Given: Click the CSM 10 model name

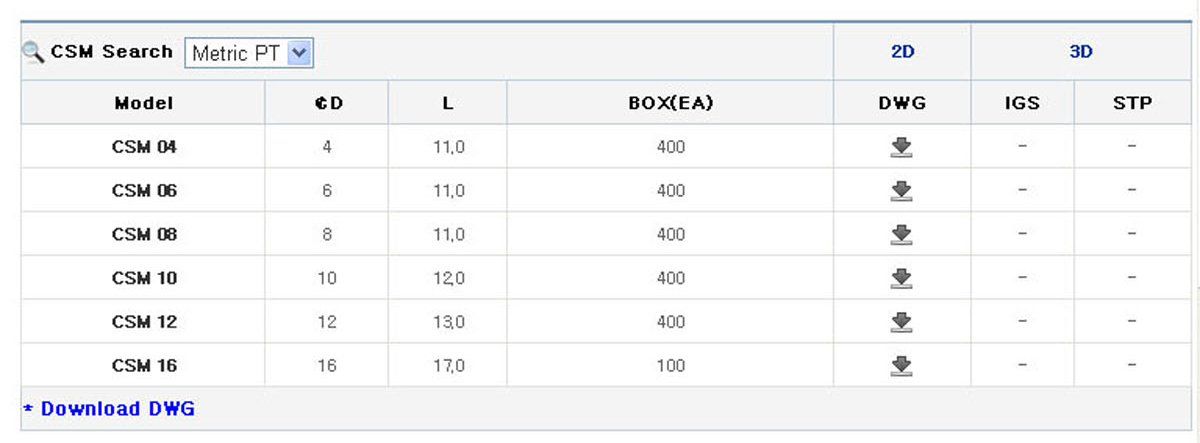Looking at the screenshot, I should point(144,278).
